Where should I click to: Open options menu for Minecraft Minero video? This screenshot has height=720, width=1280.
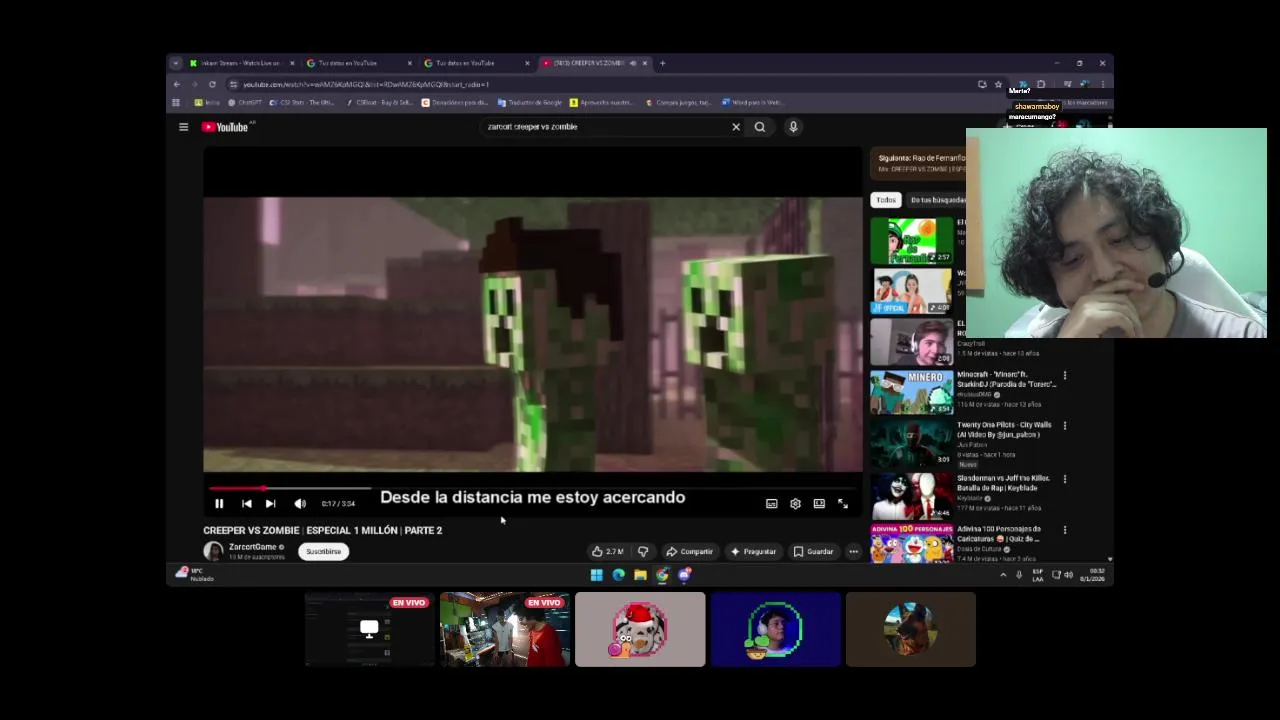(1065, 376)
